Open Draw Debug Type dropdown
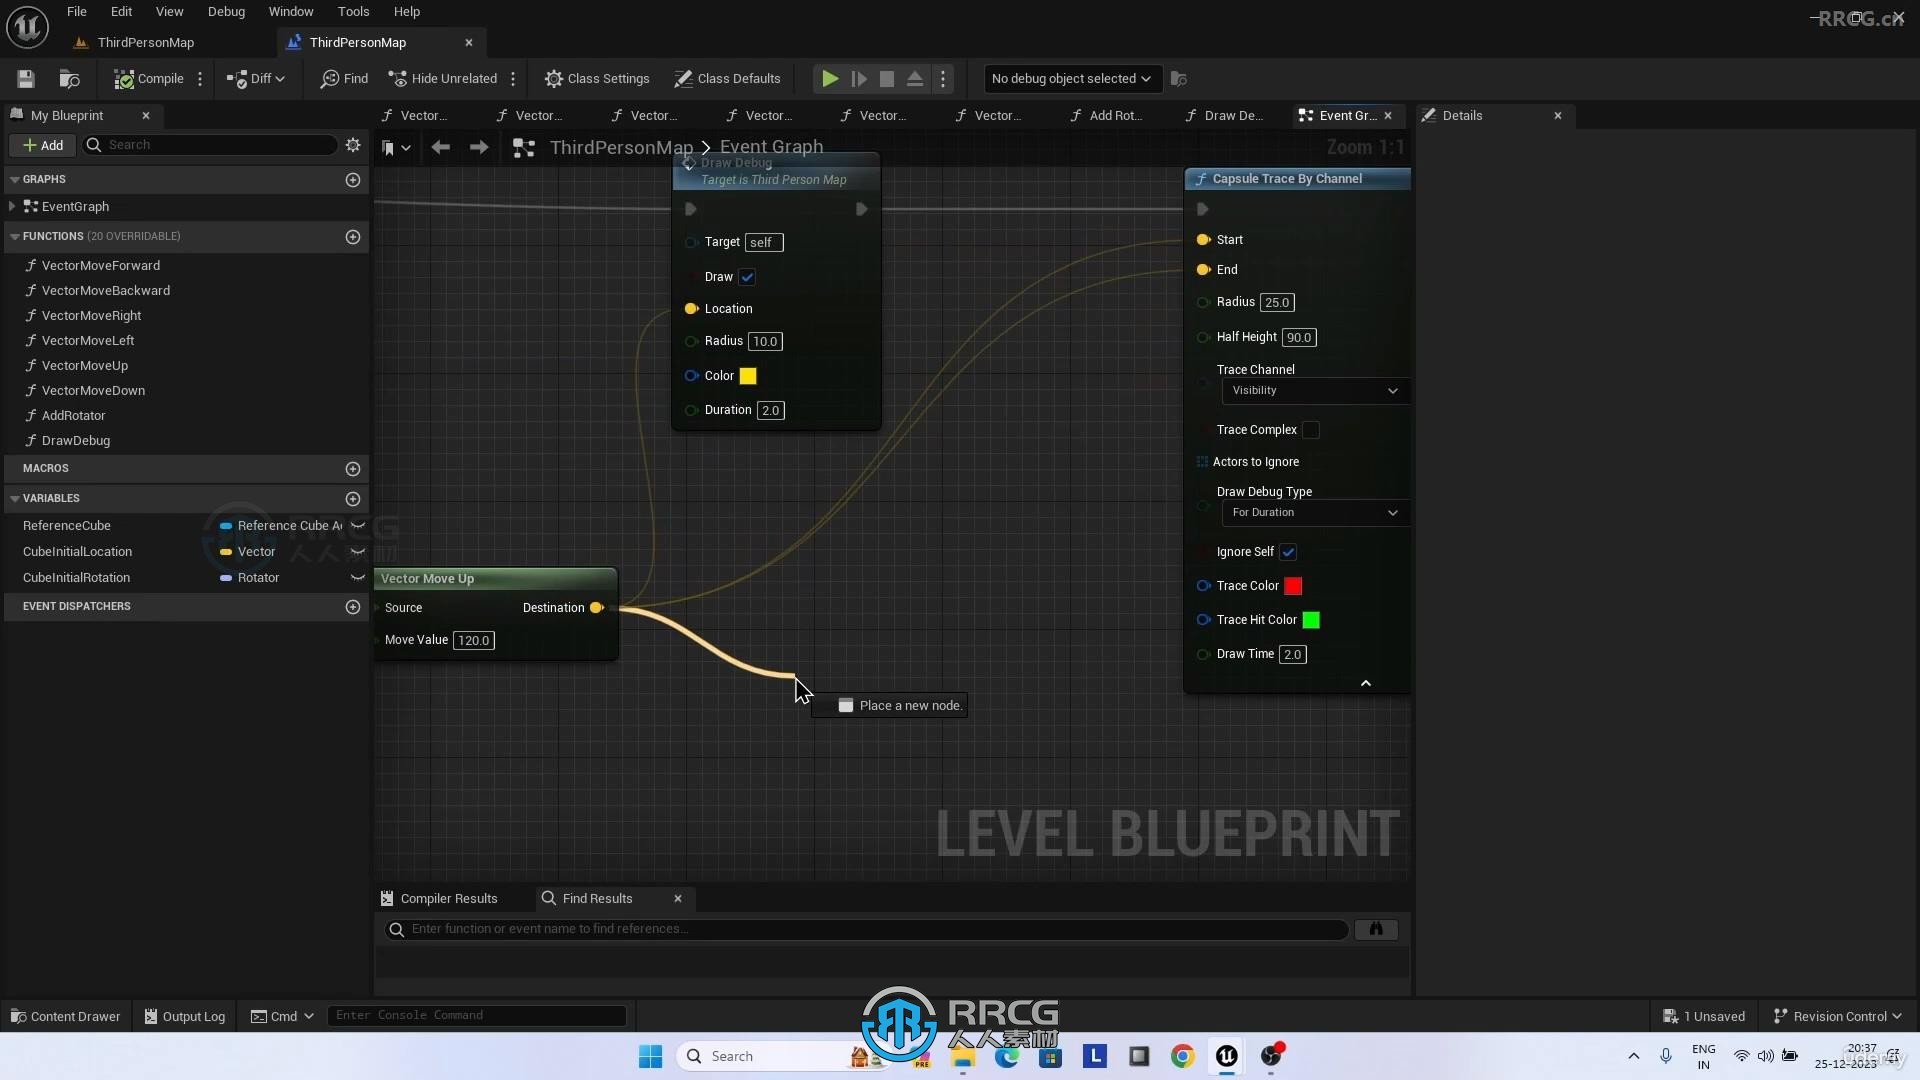 (1315, 513)
